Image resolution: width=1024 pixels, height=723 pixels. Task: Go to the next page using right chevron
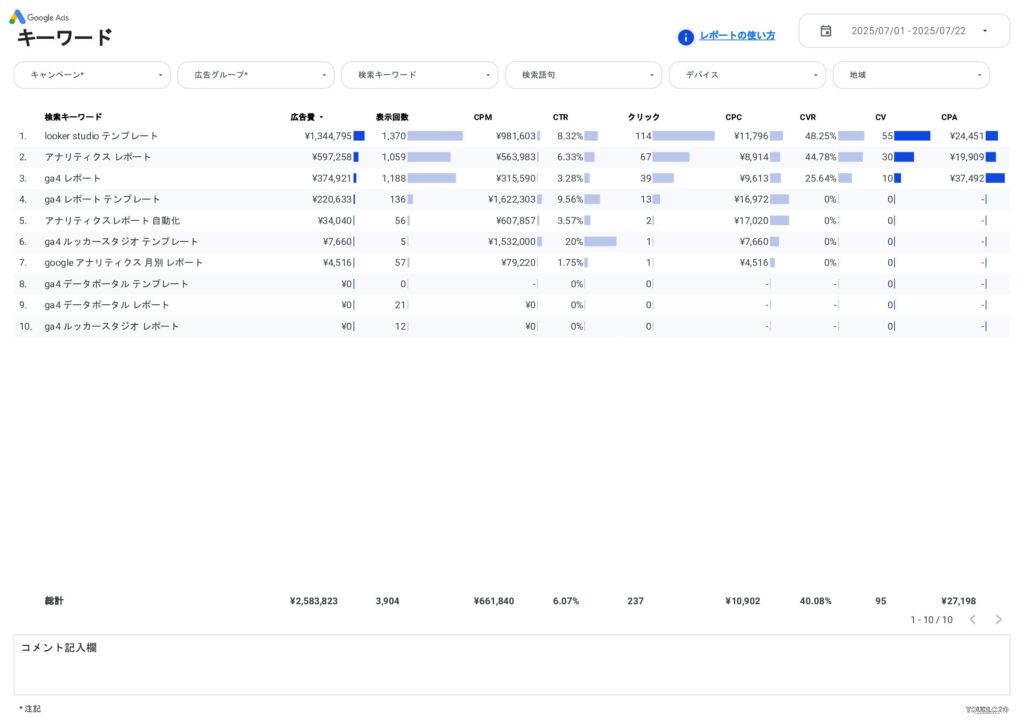tap(998, 619)
